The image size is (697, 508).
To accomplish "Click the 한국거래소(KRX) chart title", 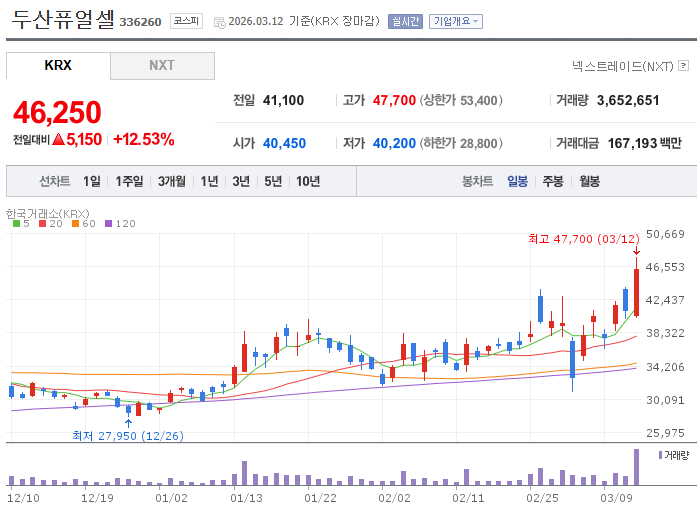I will click(48, 214).
